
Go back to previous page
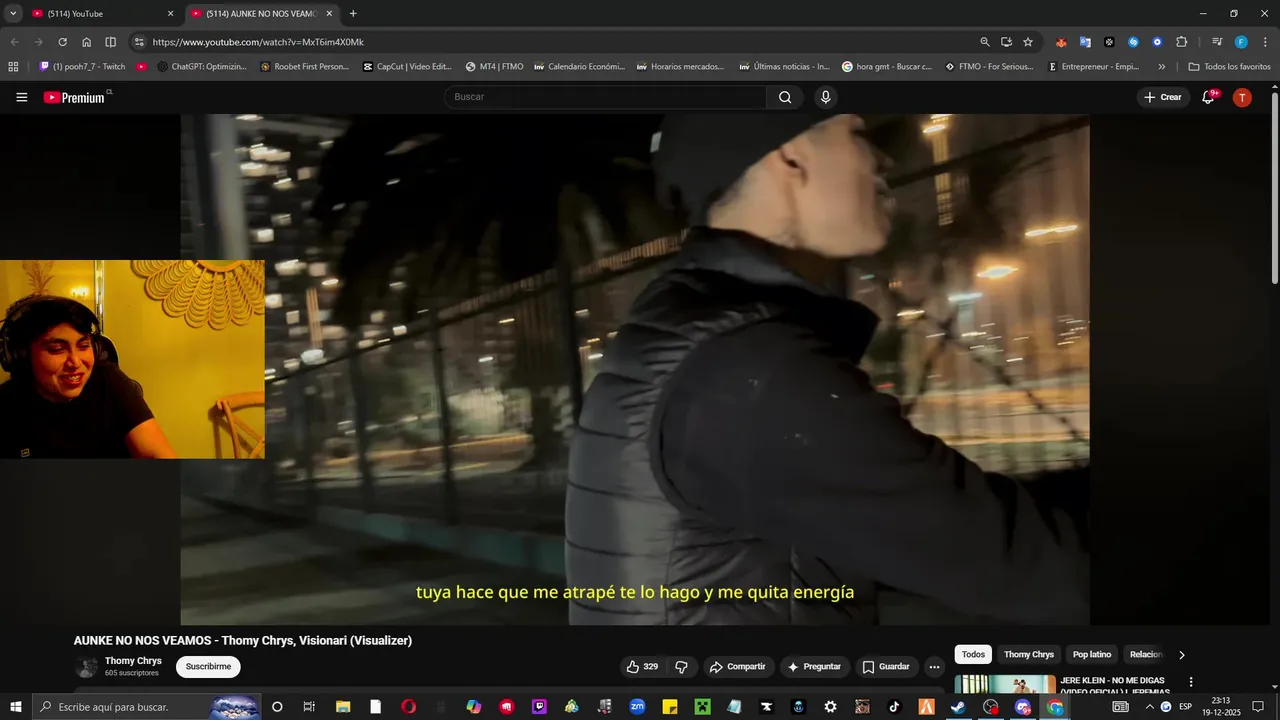(x=14, y=42)
